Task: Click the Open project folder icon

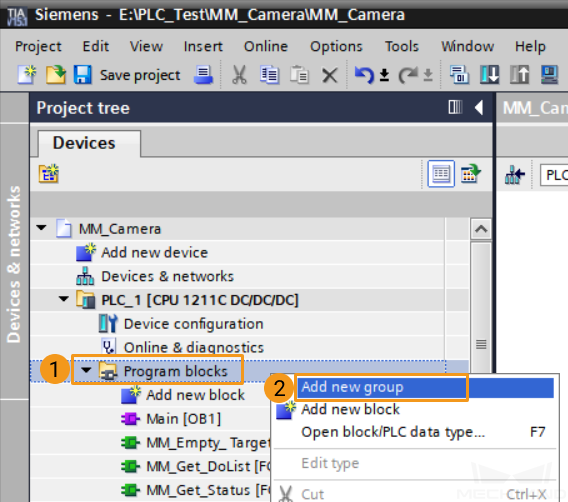Action: coord(56,75)
